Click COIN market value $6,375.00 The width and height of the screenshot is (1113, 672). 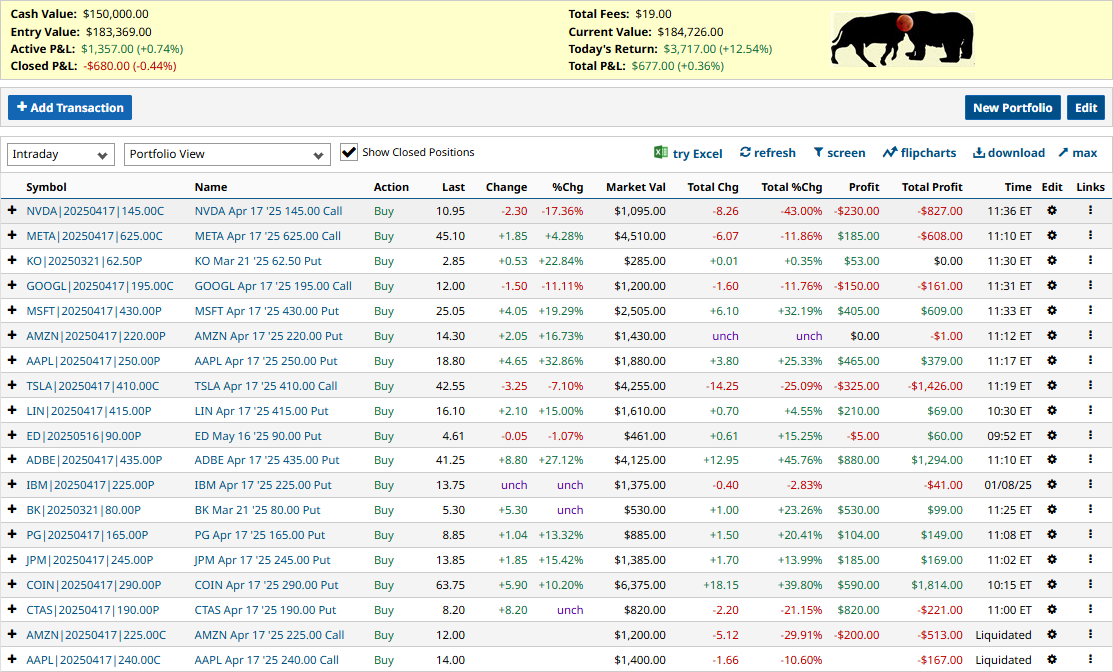point(640,585)
